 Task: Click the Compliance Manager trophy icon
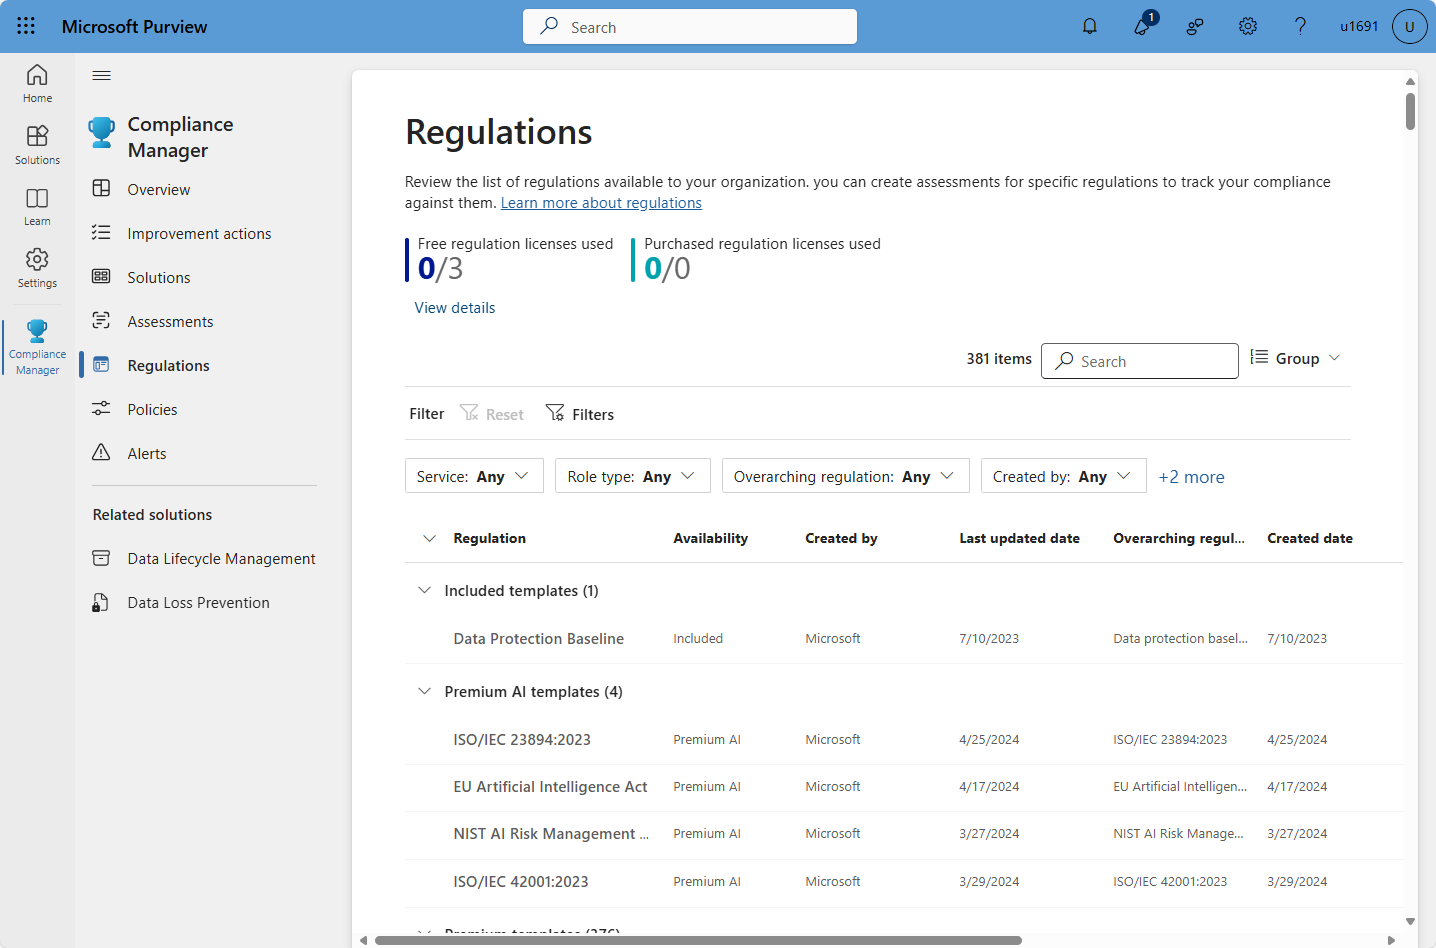coord(101,131)
